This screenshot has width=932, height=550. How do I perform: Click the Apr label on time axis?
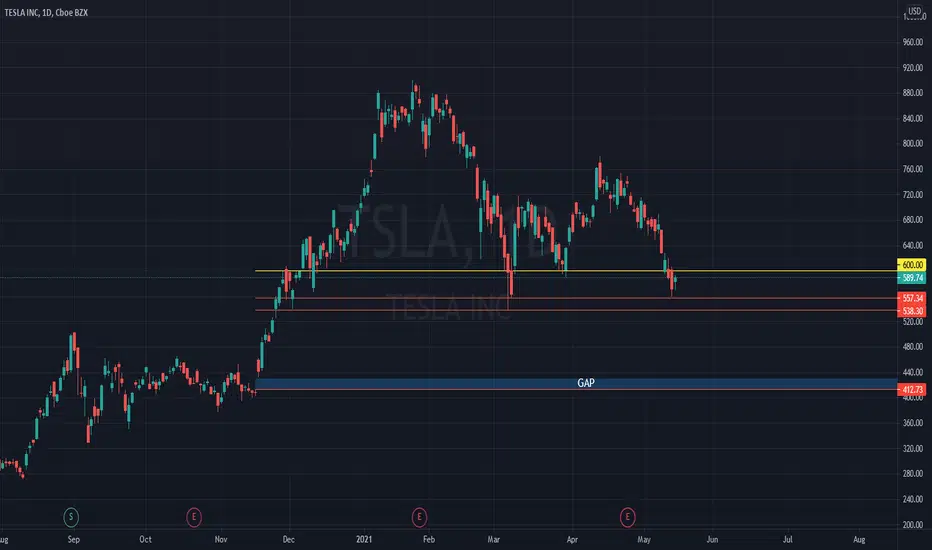pyautogui.click(x=572, y=539)
